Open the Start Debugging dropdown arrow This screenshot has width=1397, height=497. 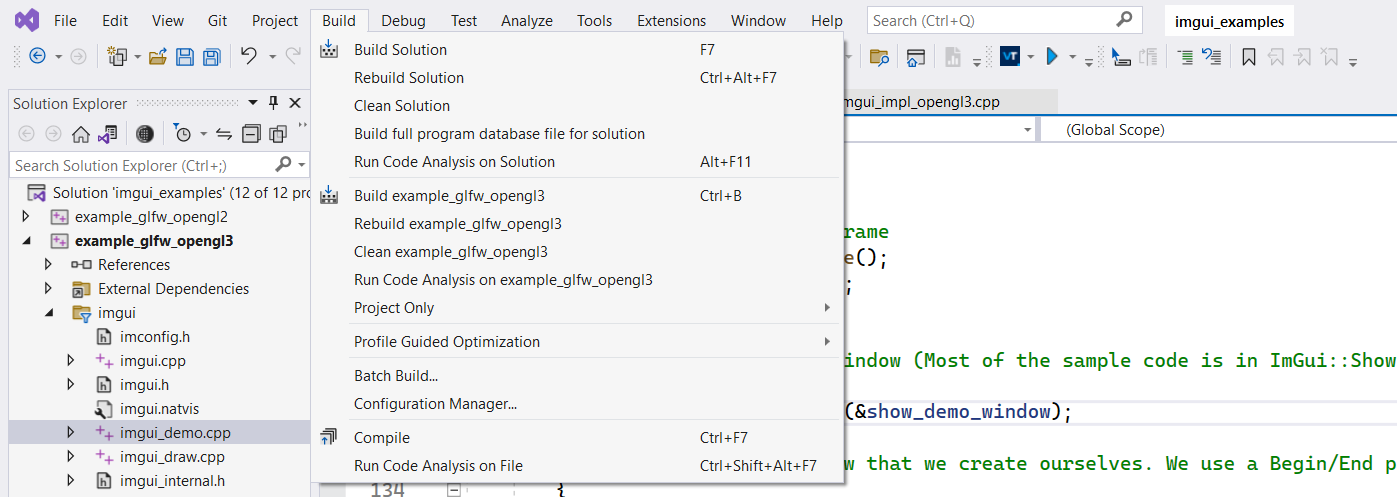(x=1073, y=57)
